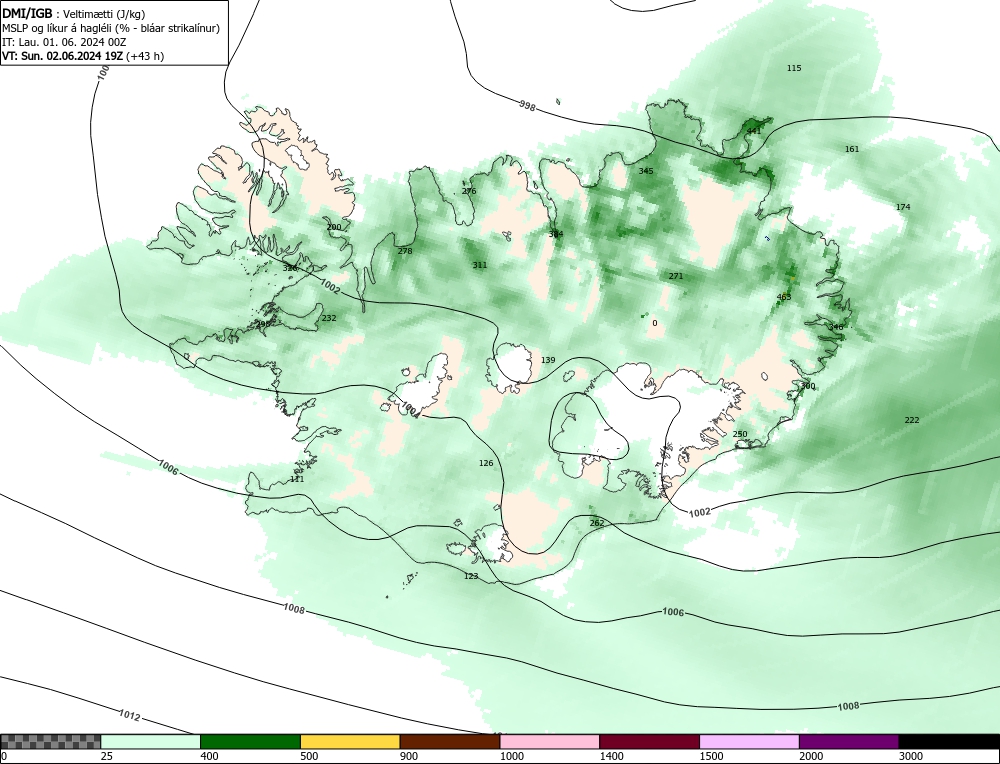
Task: Select the lavender 1500–2000 legend swatch
Action: click(749, 741)
